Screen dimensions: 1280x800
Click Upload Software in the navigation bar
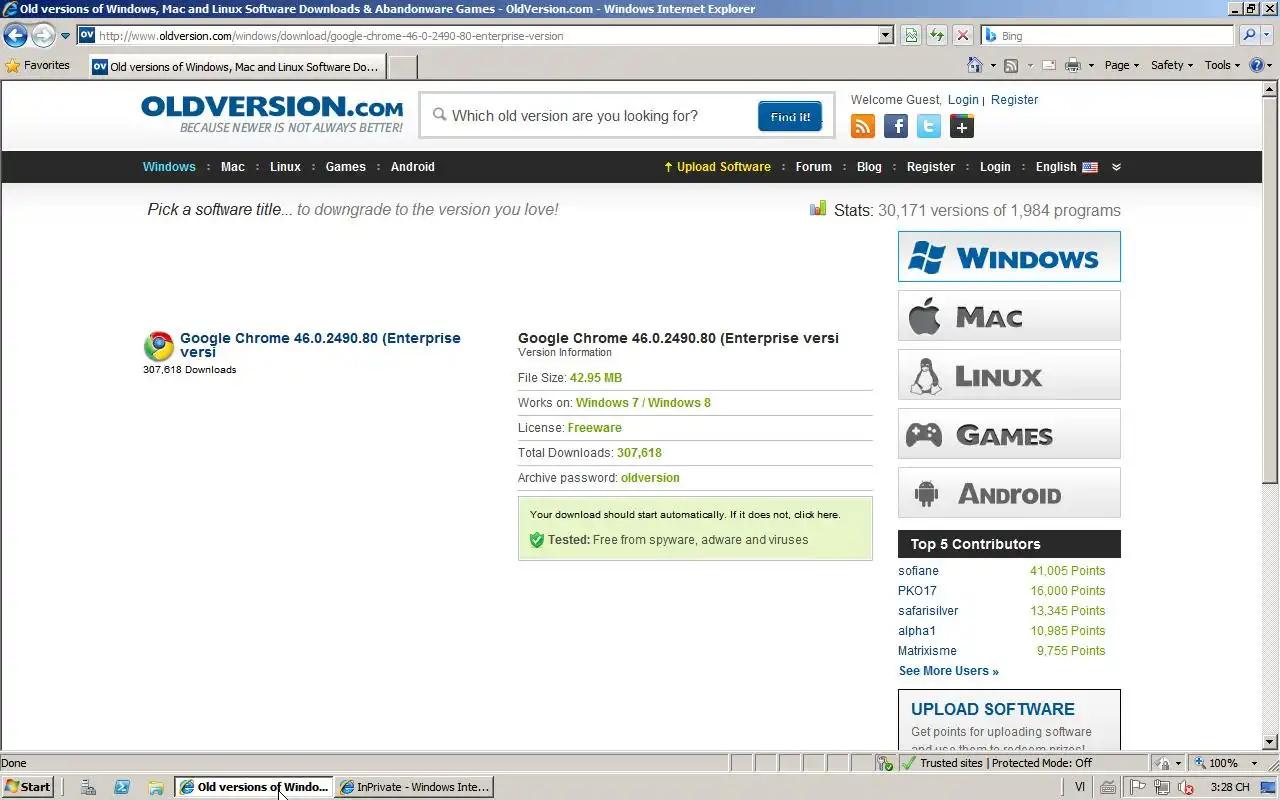click(717, 167)
